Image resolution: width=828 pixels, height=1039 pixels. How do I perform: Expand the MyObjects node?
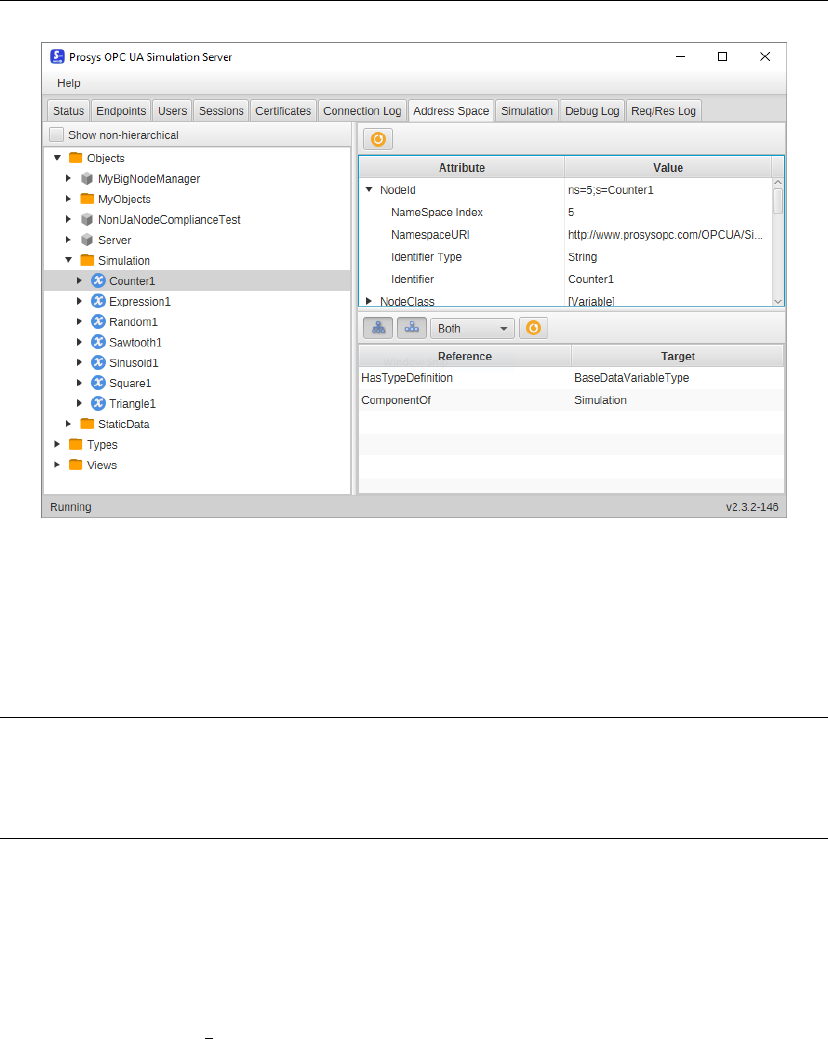click(x=68, y=199)
